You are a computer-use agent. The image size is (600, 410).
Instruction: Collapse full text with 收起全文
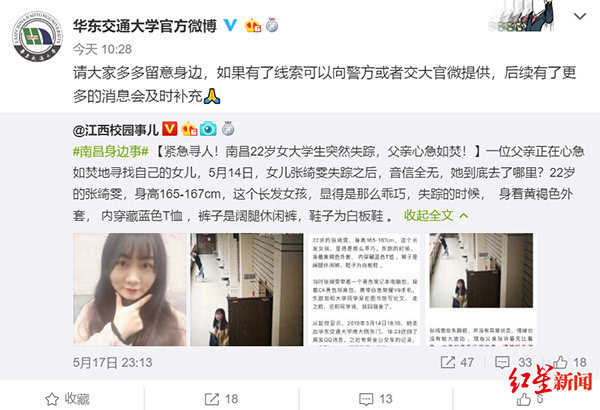436,216
